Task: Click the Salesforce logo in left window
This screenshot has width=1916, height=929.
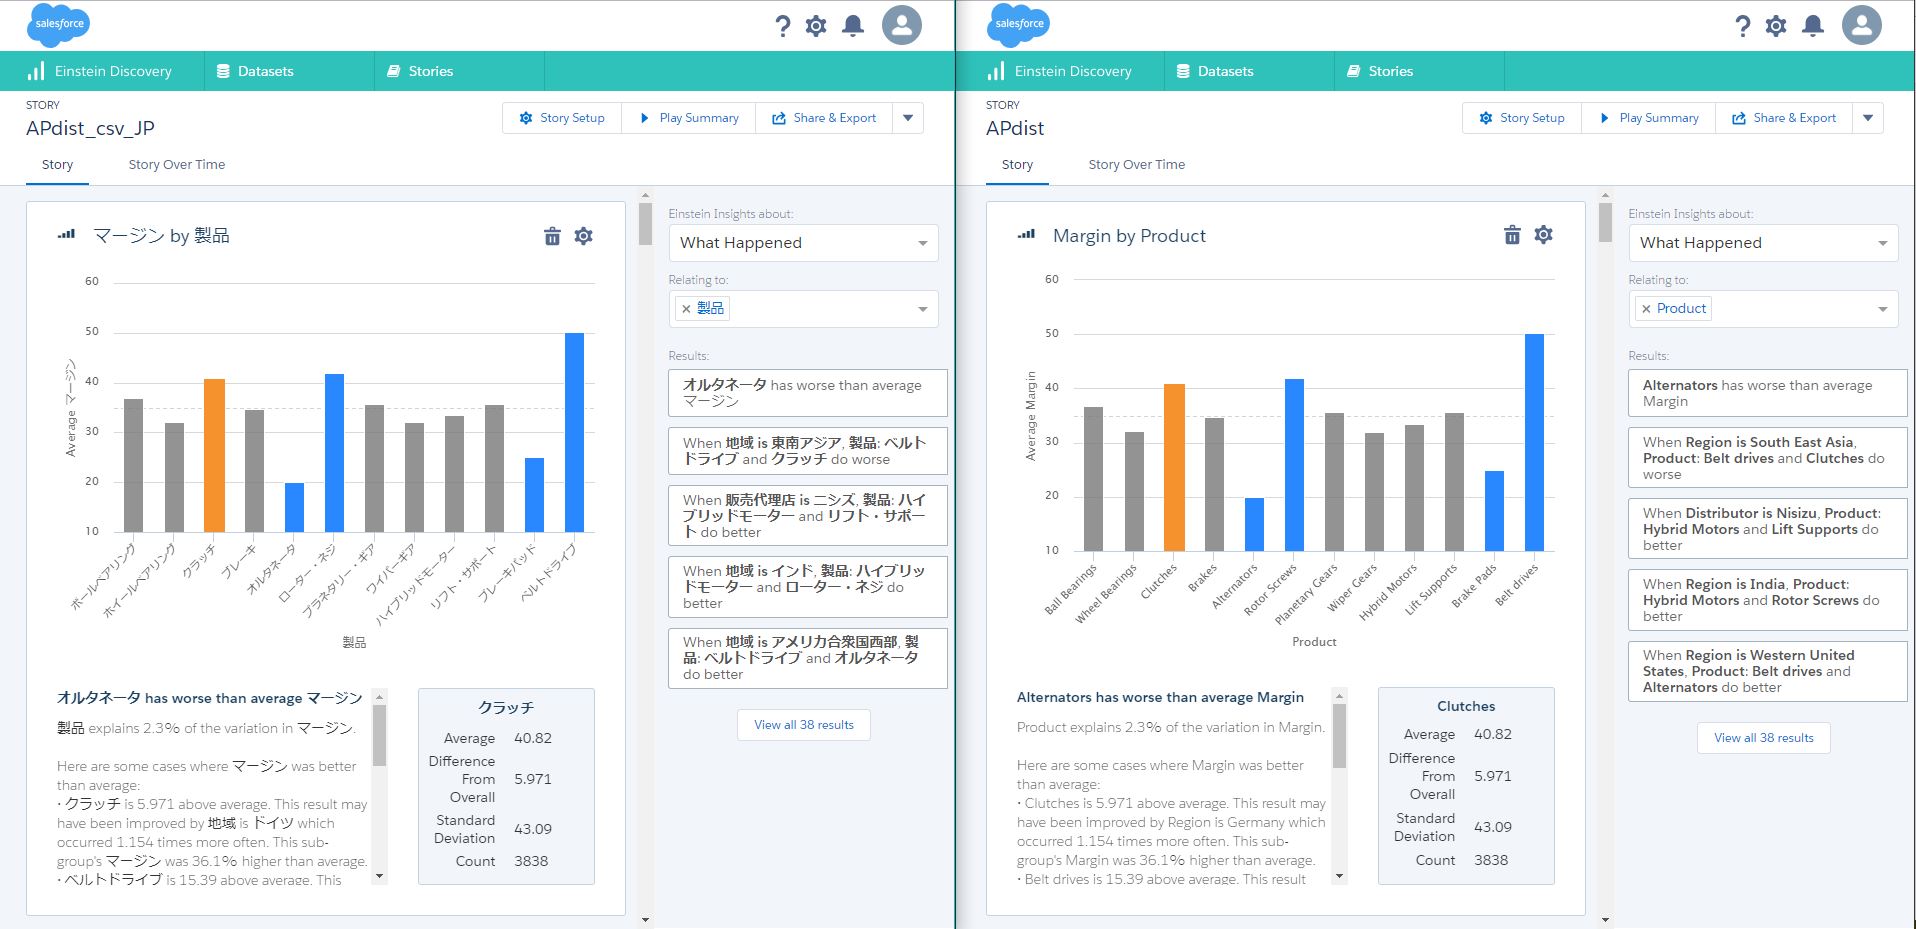Action: coord(58,25)
